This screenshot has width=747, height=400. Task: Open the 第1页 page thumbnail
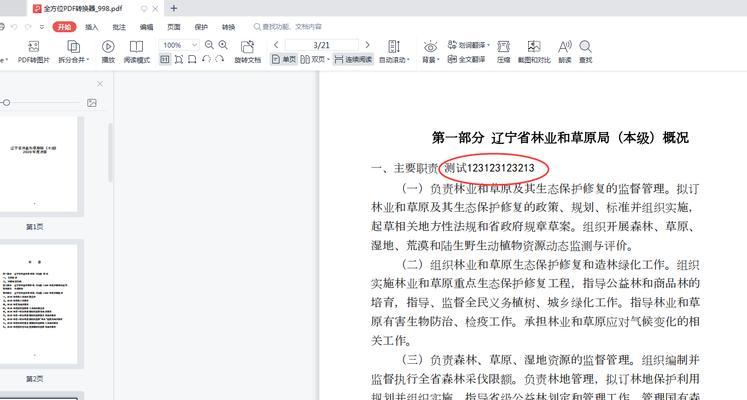[38, 164]
